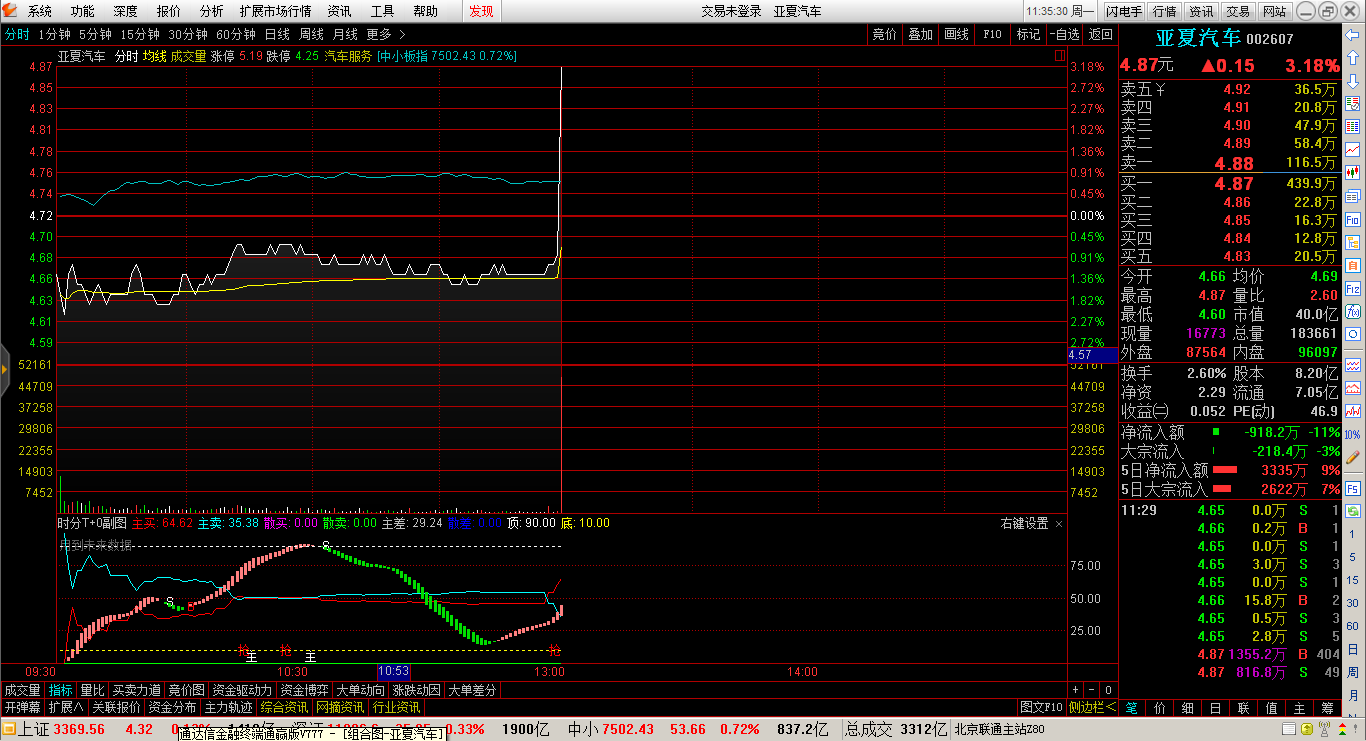Open the 功能 menu
This screenshot has height=741, width=1366.
(x=83, y=11)
